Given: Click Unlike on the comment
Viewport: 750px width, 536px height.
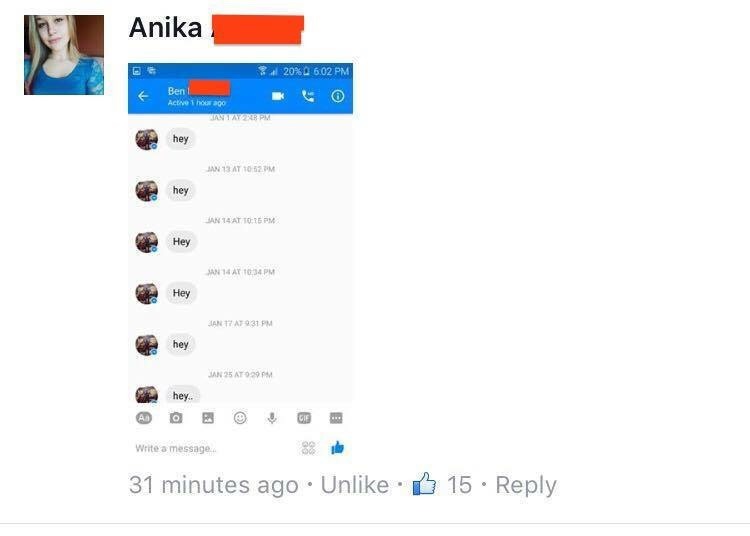Looking at the screenshot, I should pyautogui.click(x=354, y=485).
